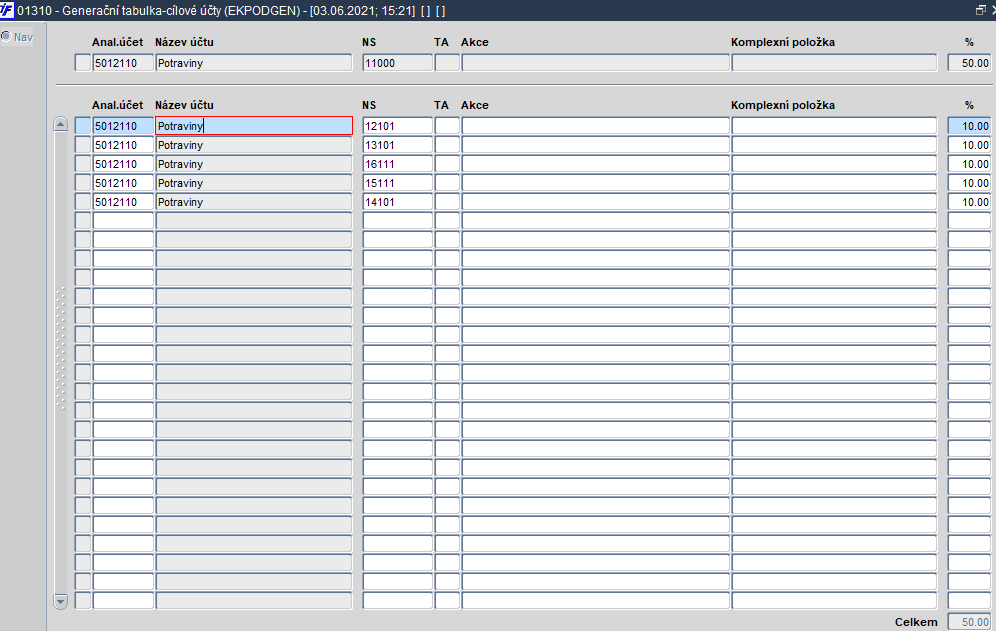Image resolution: width=996 pixels, height=631 pixels.
Task: Click the NS field with 16111
Action: point(398,164)
